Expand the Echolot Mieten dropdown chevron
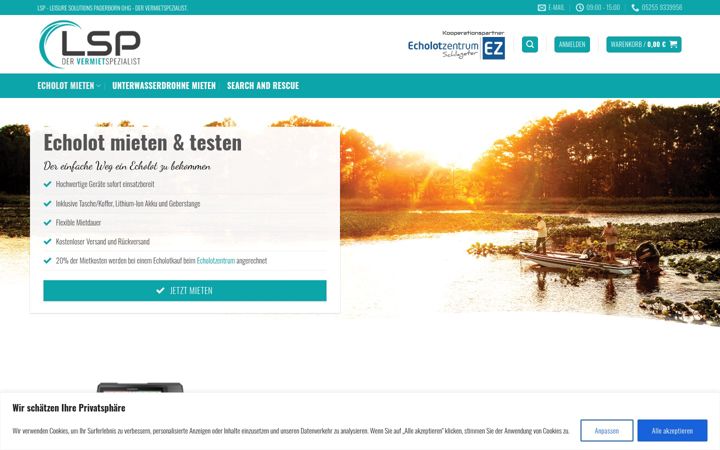This screenshot has width=720, height=450. pos(99,86)
